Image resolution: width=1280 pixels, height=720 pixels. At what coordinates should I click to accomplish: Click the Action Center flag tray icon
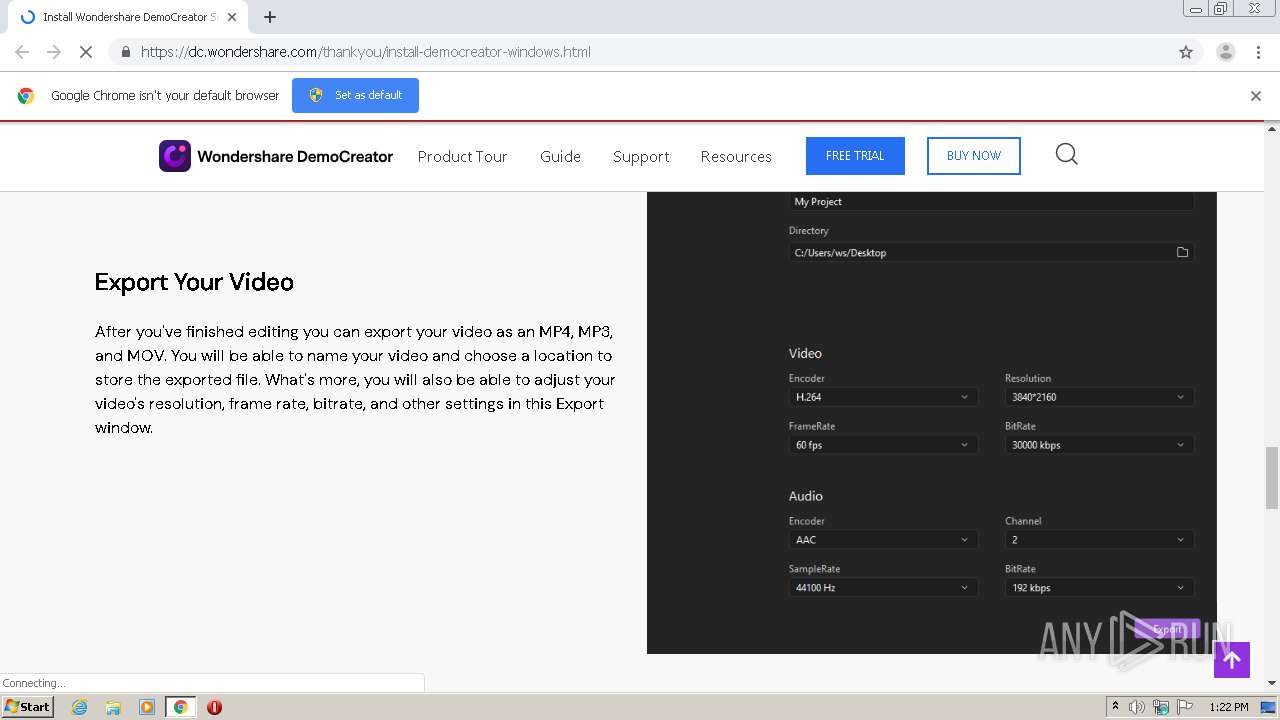pyautogui.click(x=1186, y=707)
